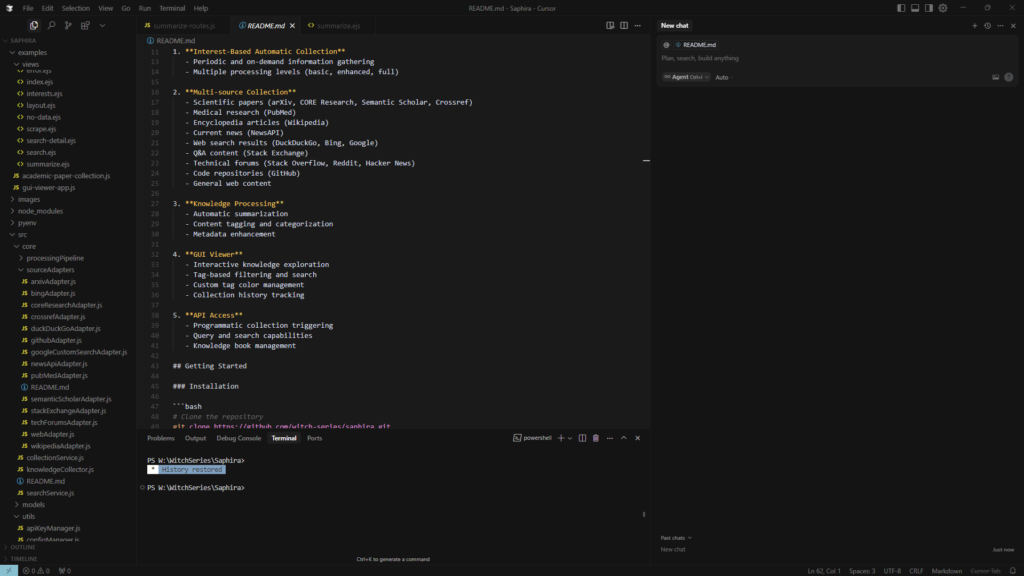The image size is (1024, 576).
Task: Split the editor right
Action: coord(624,25)
